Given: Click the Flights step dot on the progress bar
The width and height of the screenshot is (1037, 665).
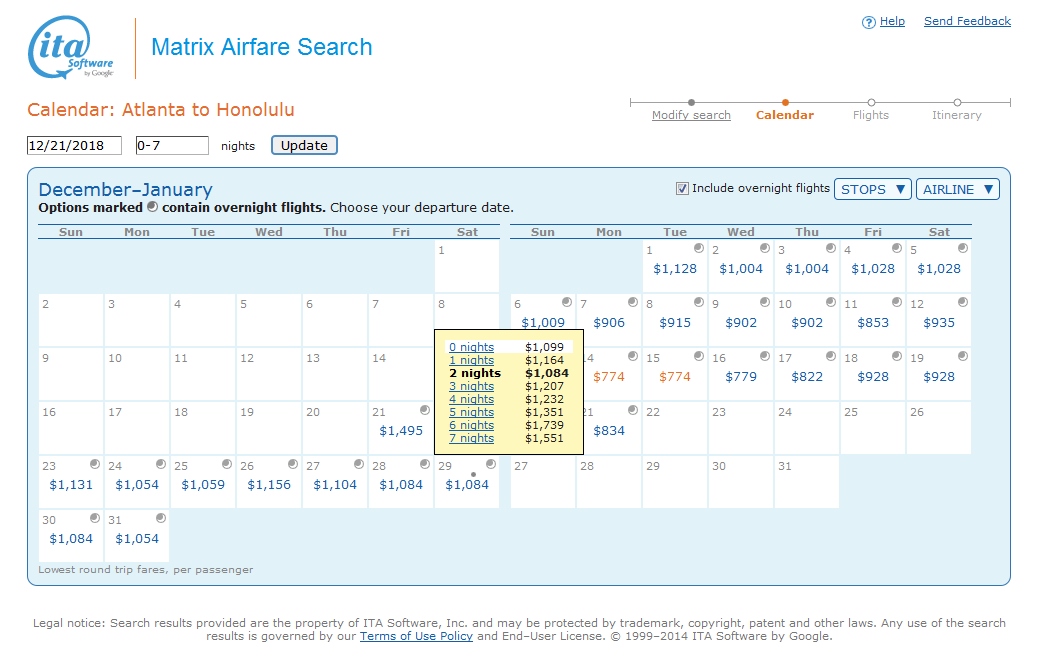Looking at the screenshot, I should (870, 101).
